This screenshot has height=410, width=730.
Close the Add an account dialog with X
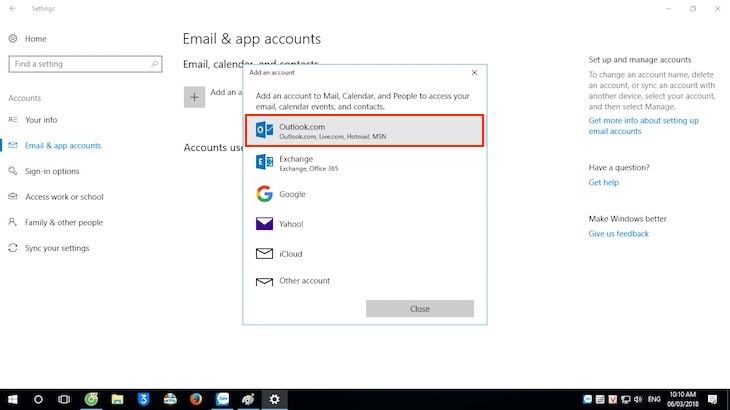click(x=474, y=73)
